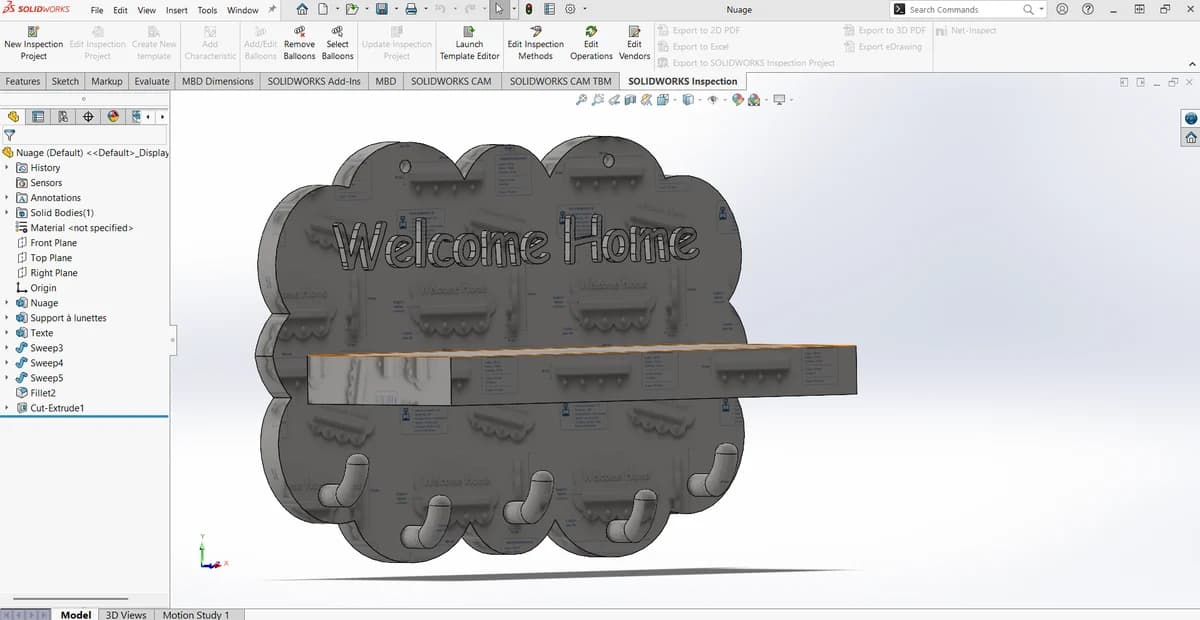The height and width of the screenshot is (620, 1200).
Task: Open the Motion Study 1 tab
Action: tap(196, 614)
